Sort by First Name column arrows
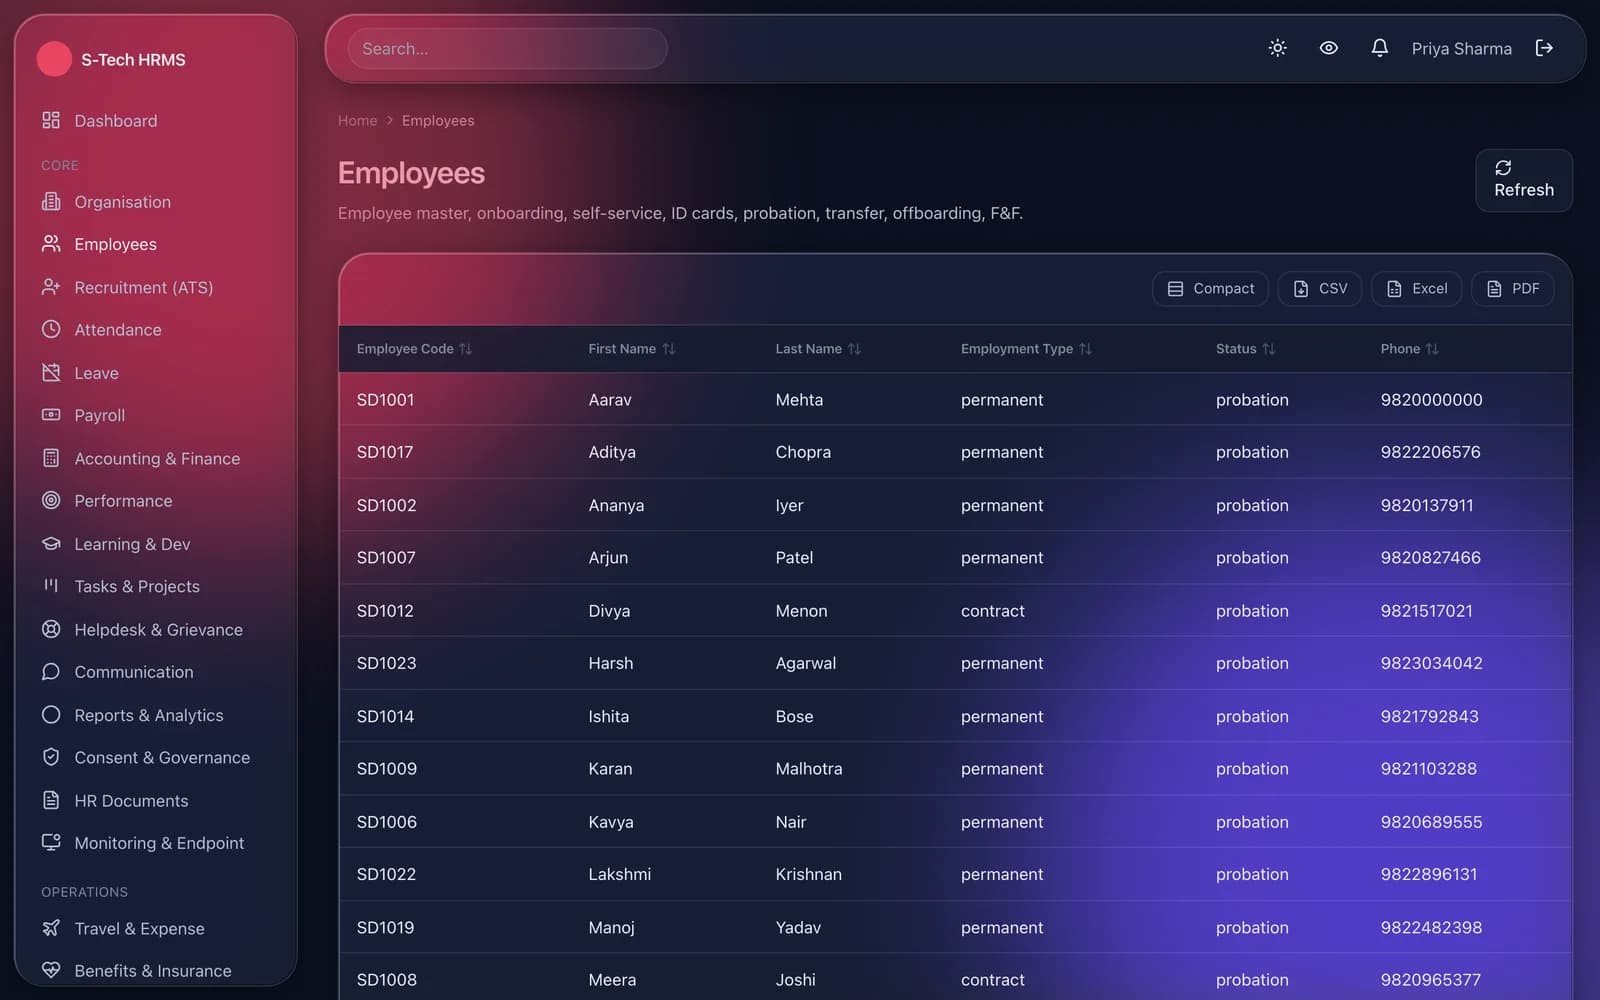The height and width of the screenshot is (1000, 1600). point(669,349)
